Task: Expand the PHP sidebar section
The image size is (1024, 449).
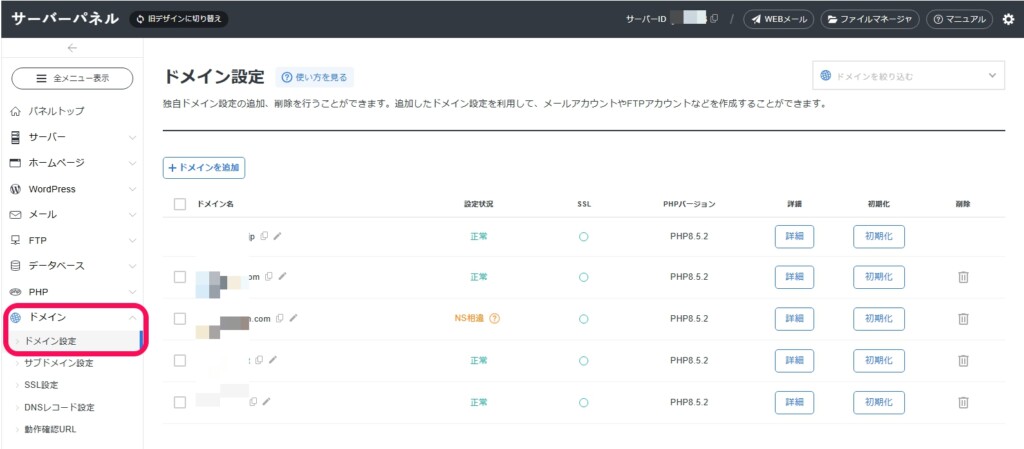Action: click(x=72, y=292)
